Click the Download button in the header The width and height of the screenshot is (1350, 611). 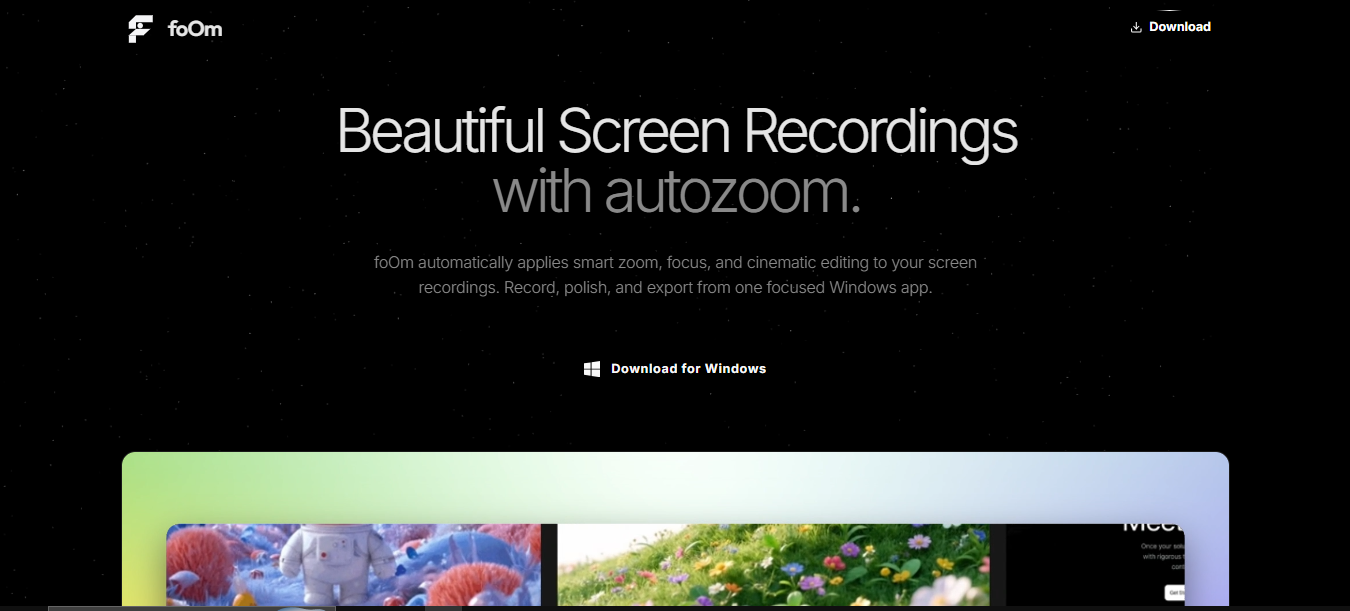click(x=1170, y=27)
